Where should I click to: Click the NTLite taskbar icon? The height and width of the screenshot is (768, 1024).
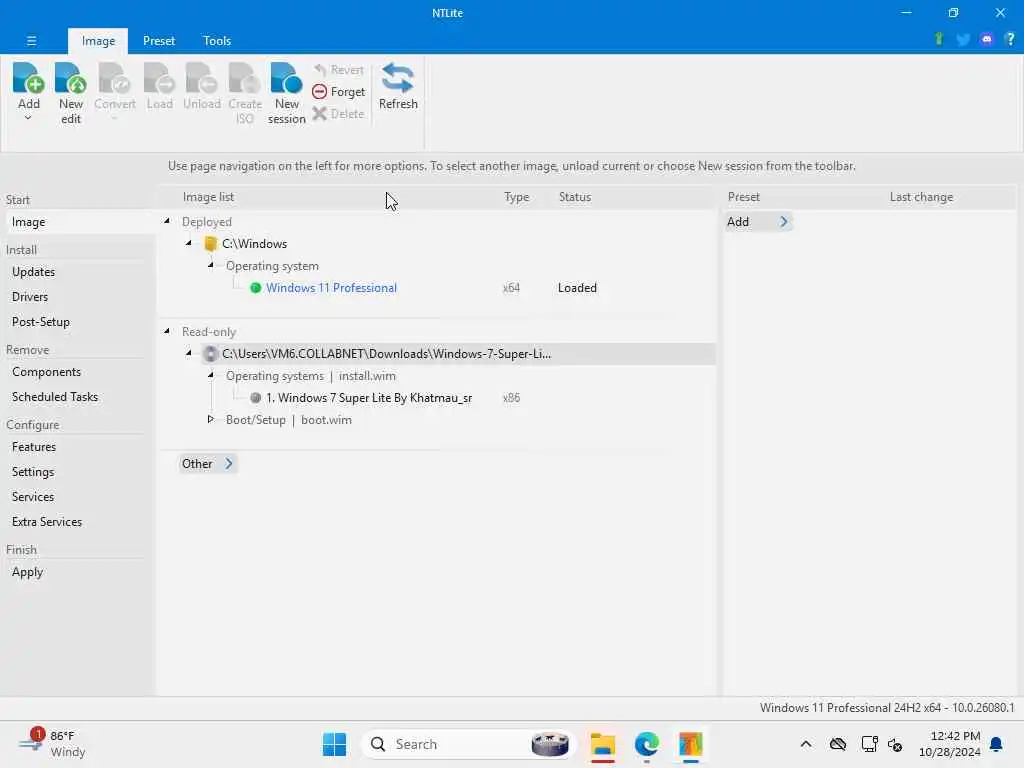[690, 744]
